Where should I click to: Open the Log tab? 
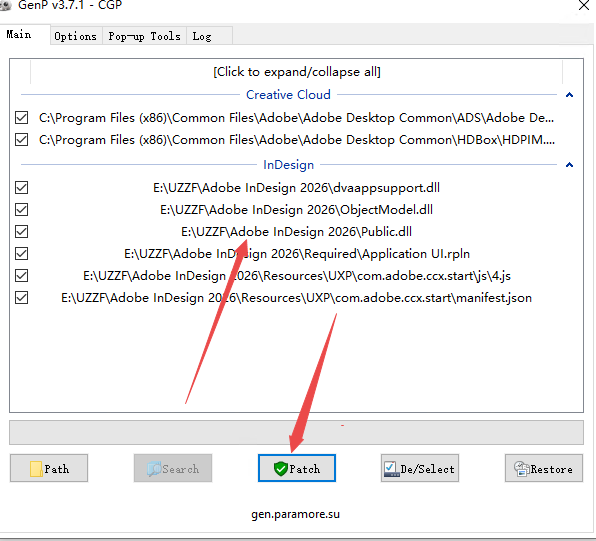point(202,36)
